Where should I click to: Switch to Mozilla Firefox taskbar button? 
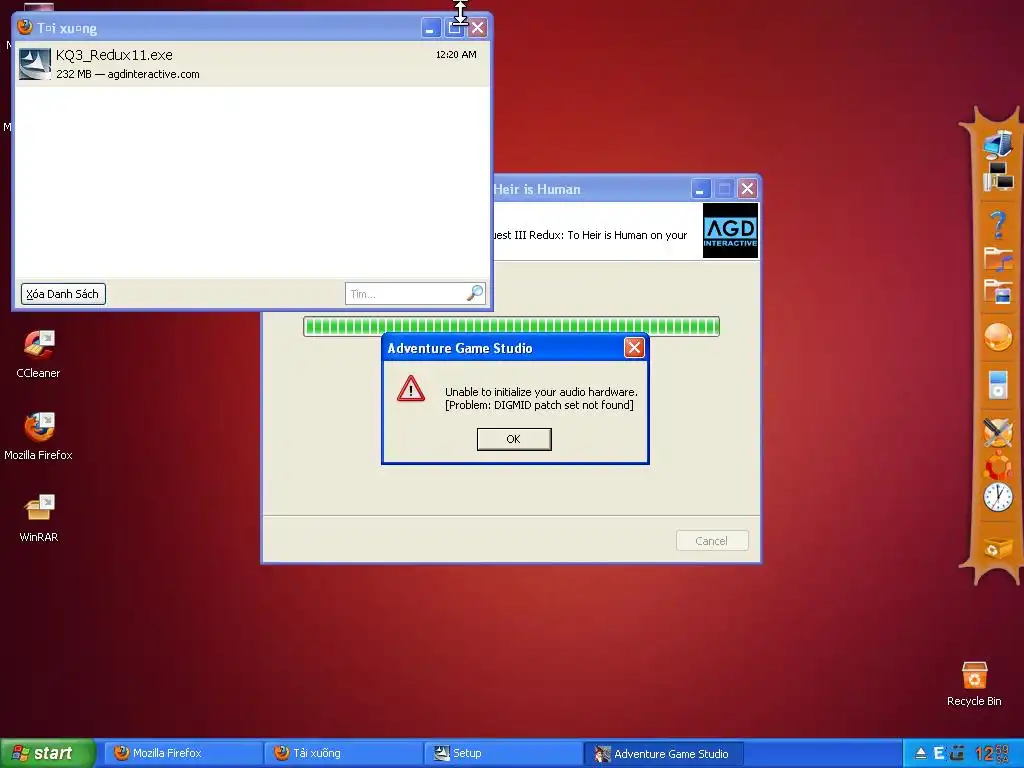click(183, 754)
